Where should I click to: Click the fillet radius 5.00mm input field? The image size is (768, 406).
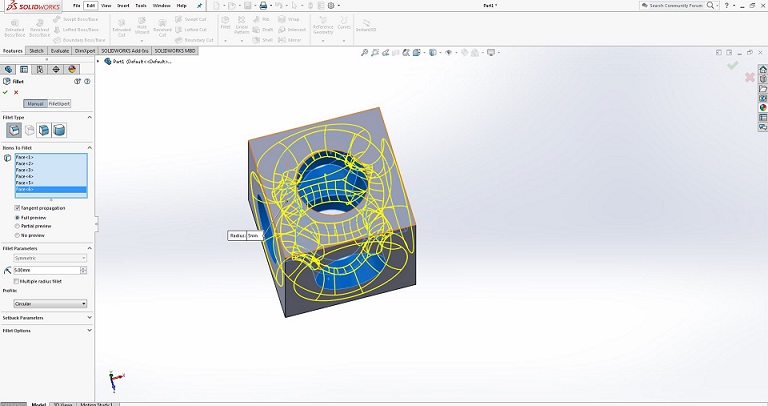pyautogui.click(x=47, y=270)
